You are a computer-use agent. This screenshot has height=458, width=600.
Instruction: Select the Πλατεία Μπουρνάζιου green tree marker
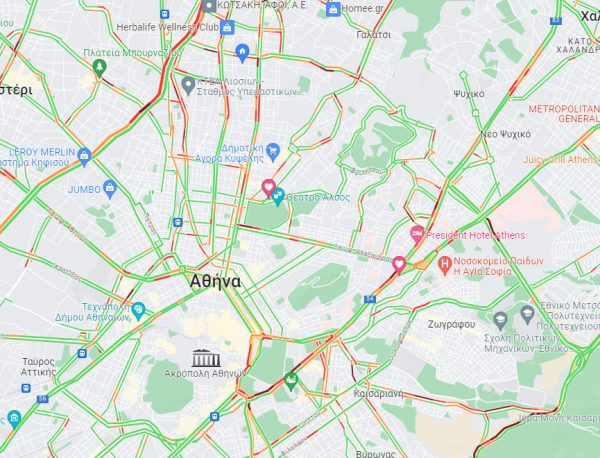click(x=99, y=68)
